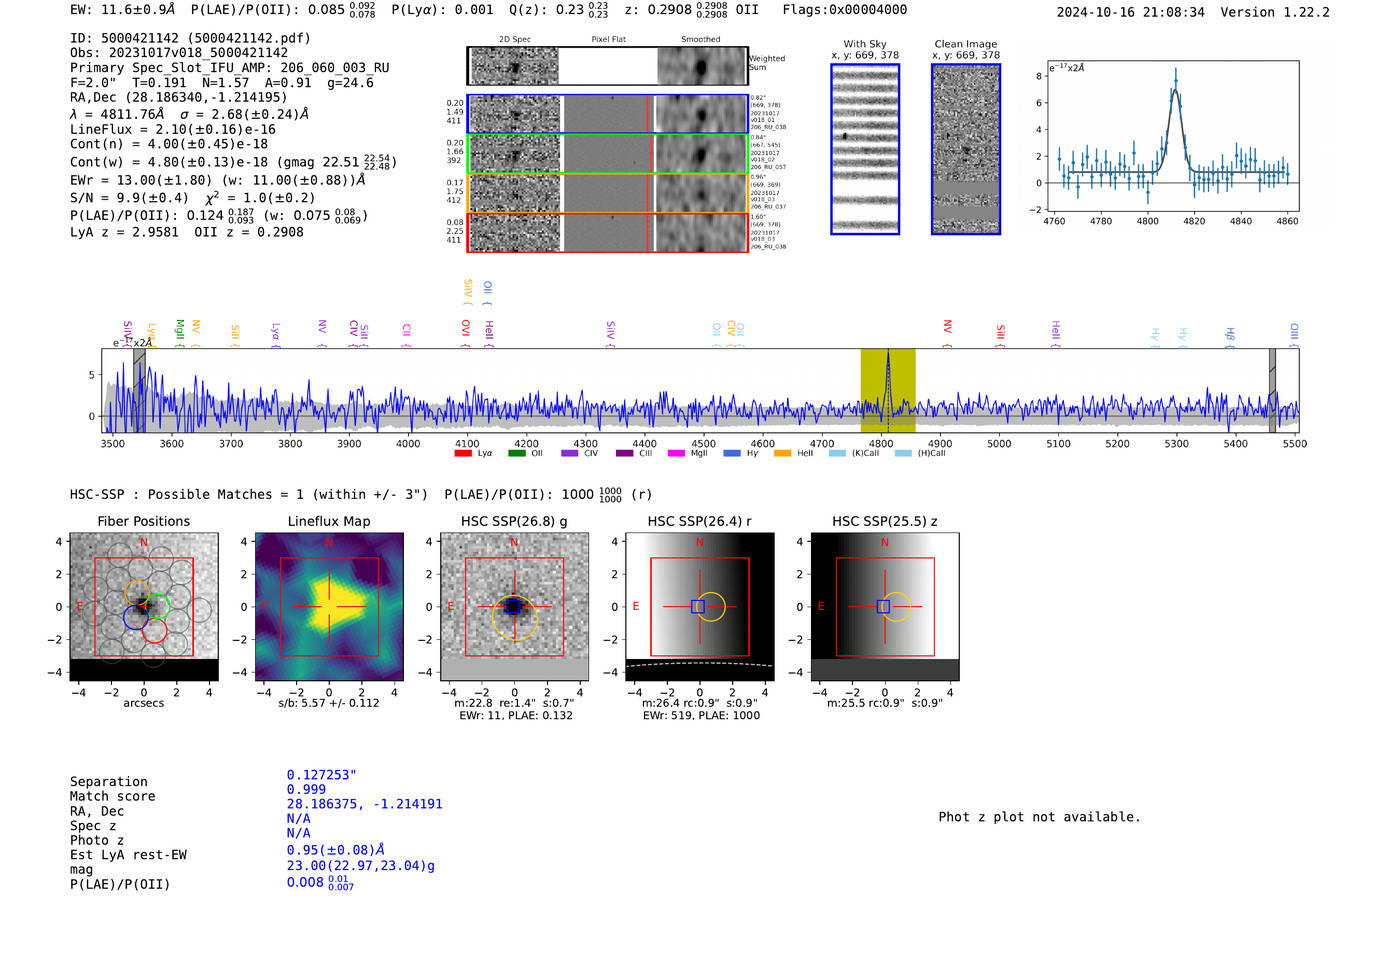
Task: Select the orange HeII legend swatch
Action: (x=783, y=453)
